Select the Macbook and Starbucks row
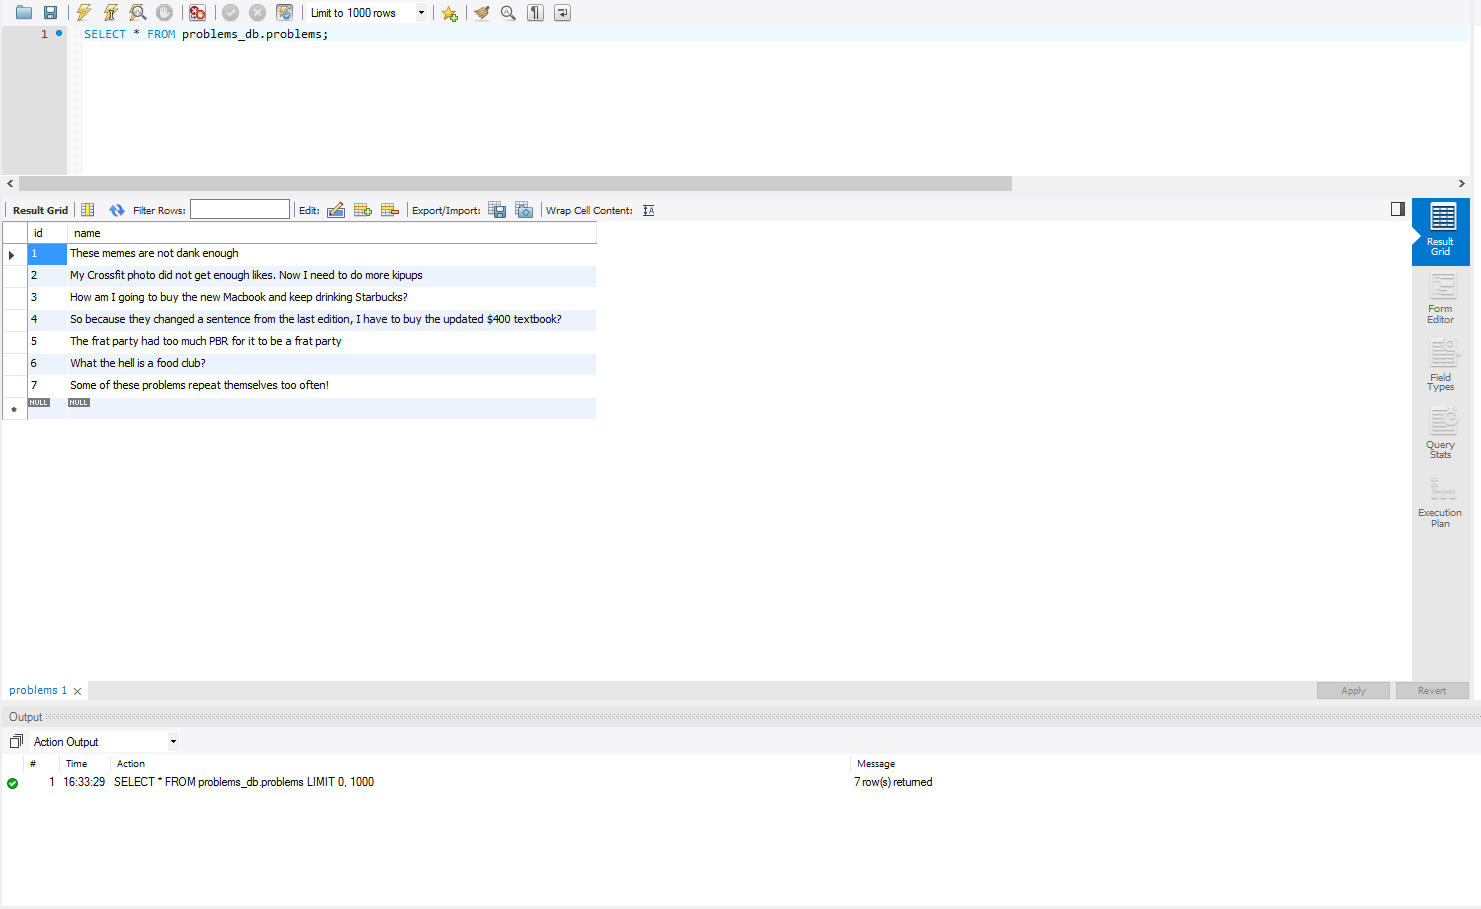Image resolution: width=1481 pixels, height=909 pixels. [332, 298]
